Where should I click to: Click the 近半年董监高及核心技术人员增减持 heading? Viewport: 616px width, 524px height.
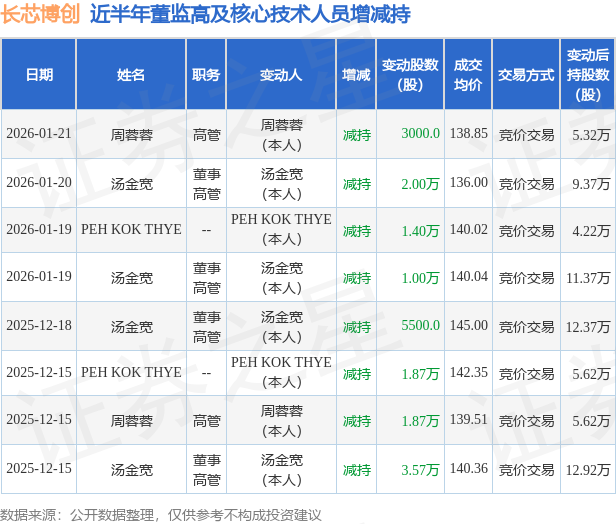pyautogui.click(x=250, y=14)
